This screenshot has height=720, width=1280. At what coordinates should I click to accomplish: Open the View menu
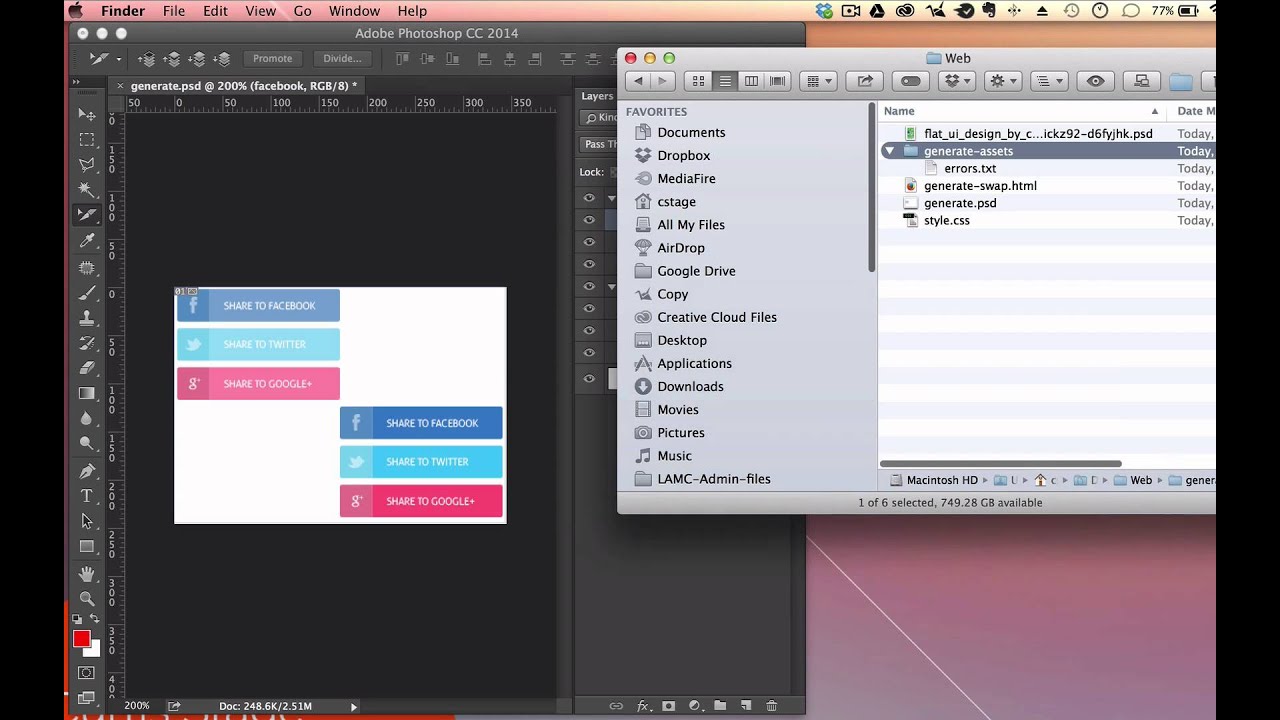click(x=260, y=11)
